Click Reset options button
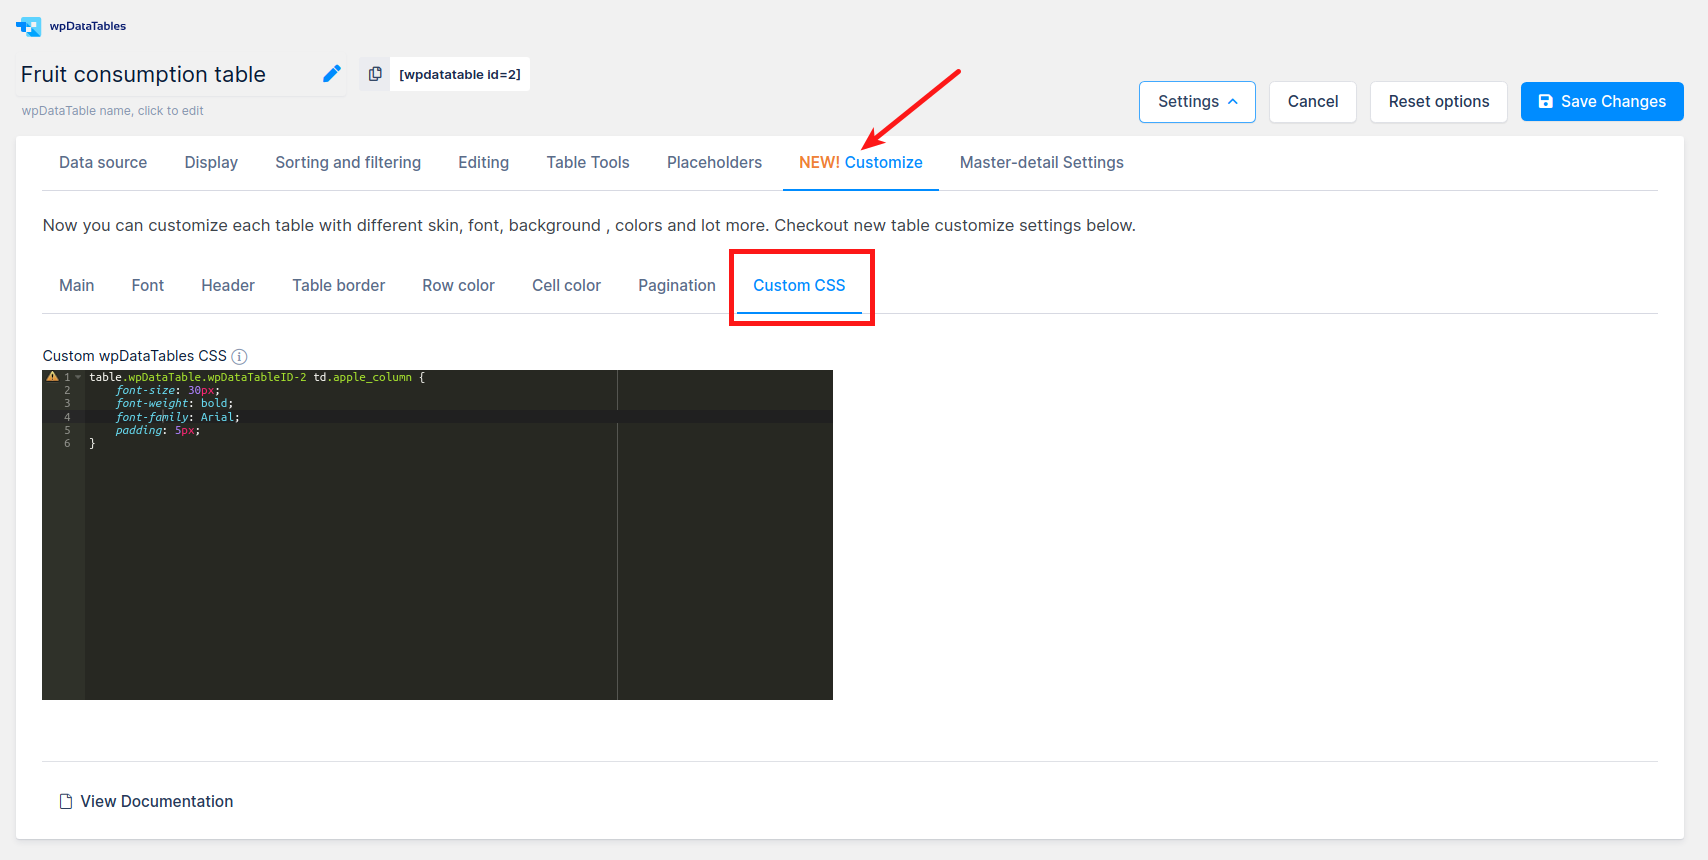1708x860 pixels. coord(1438,102)
